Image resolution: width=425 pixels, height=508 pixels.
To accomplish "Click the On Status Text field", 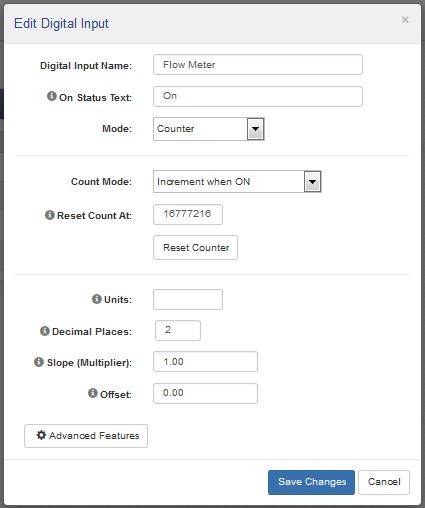I will (x=258, y=96).
